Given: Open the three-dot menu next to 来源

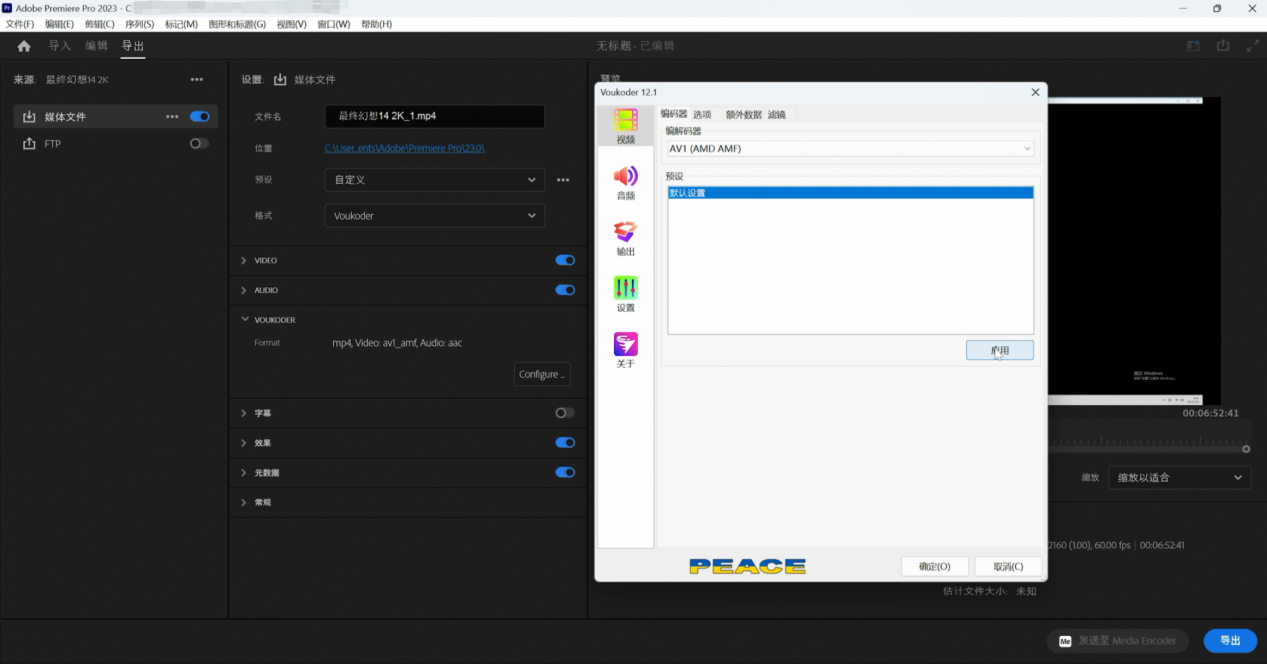Looking at the screenshot, I should coord(197,80).
